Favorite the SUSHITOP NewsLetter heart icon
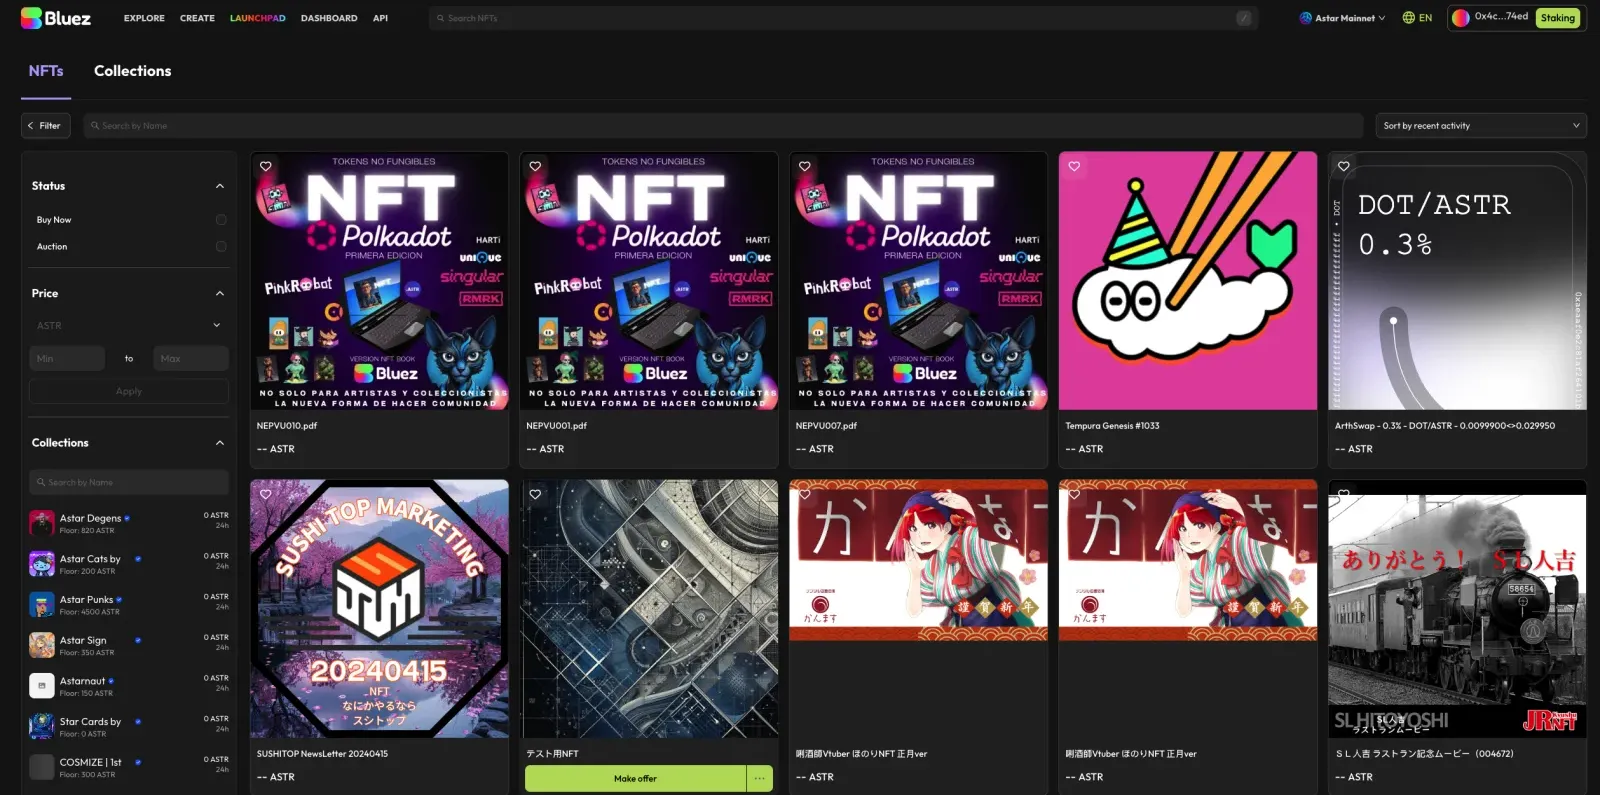Viewport: 1600px width, 795px height. click(x=266, y=494)
